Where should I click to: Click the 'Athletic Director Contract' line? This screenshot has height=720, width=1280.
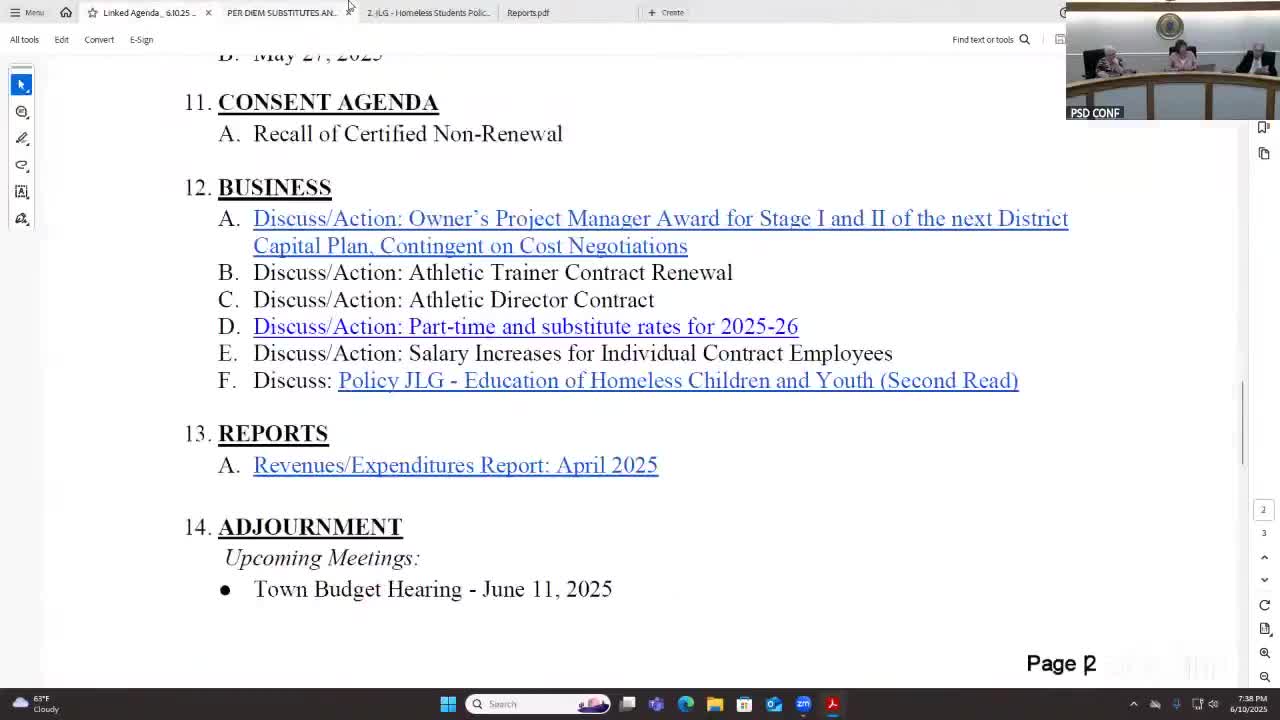(453, 300)
